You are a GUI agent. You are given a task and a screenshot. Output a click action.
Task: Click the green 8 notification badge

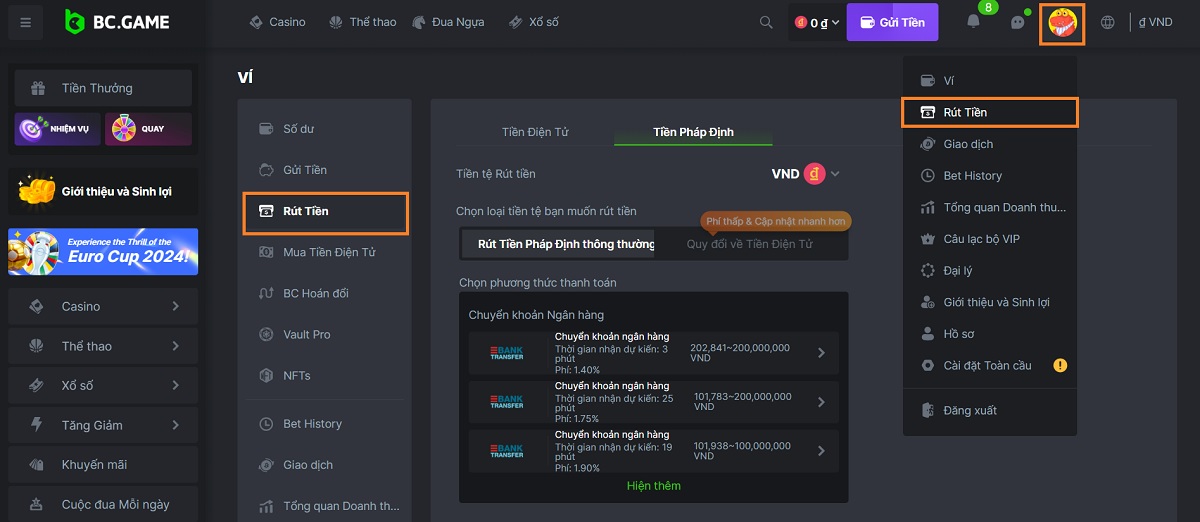click(x=988, y=8)
